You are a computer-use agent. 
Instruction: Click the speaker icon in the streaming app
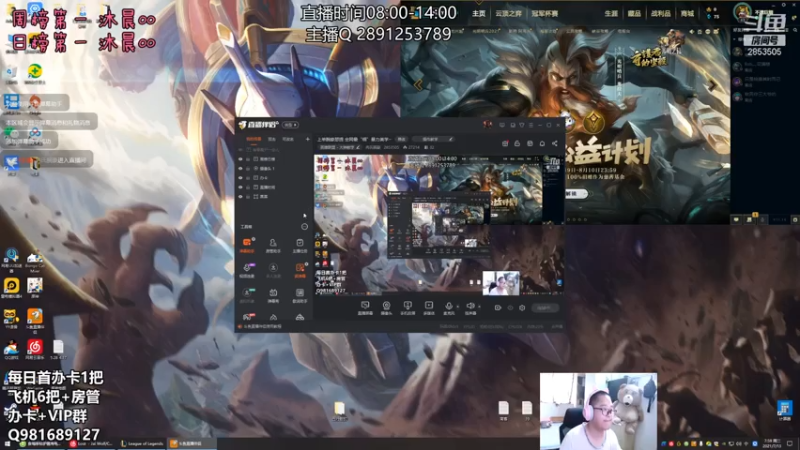pos(470,307)
